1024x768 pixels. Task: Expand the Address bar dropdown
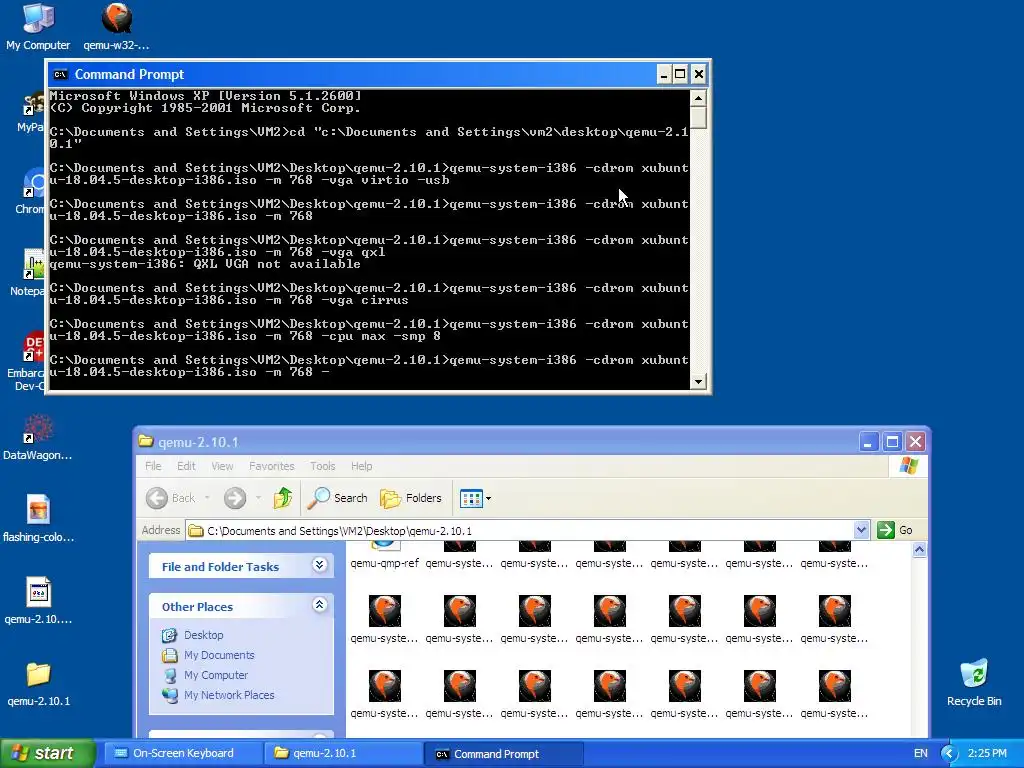click(x=861, y=530)
